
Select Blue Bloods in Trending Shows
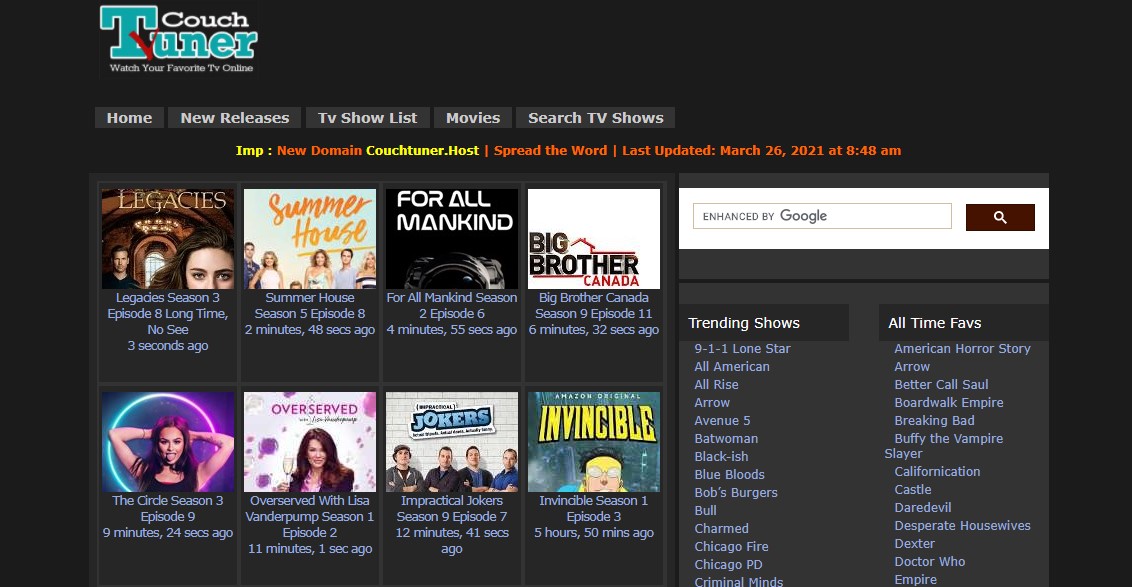click(x=729, y=475)
